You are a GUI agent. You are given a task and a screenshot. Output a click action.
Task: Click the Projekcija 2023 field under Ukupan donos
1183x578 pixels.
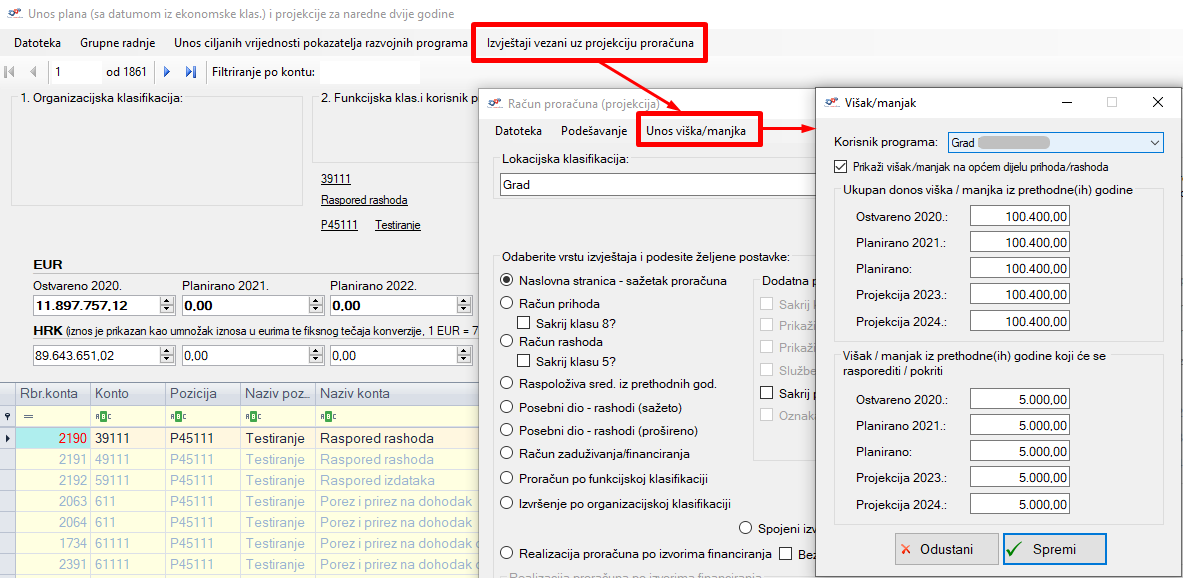[1019, 295]
